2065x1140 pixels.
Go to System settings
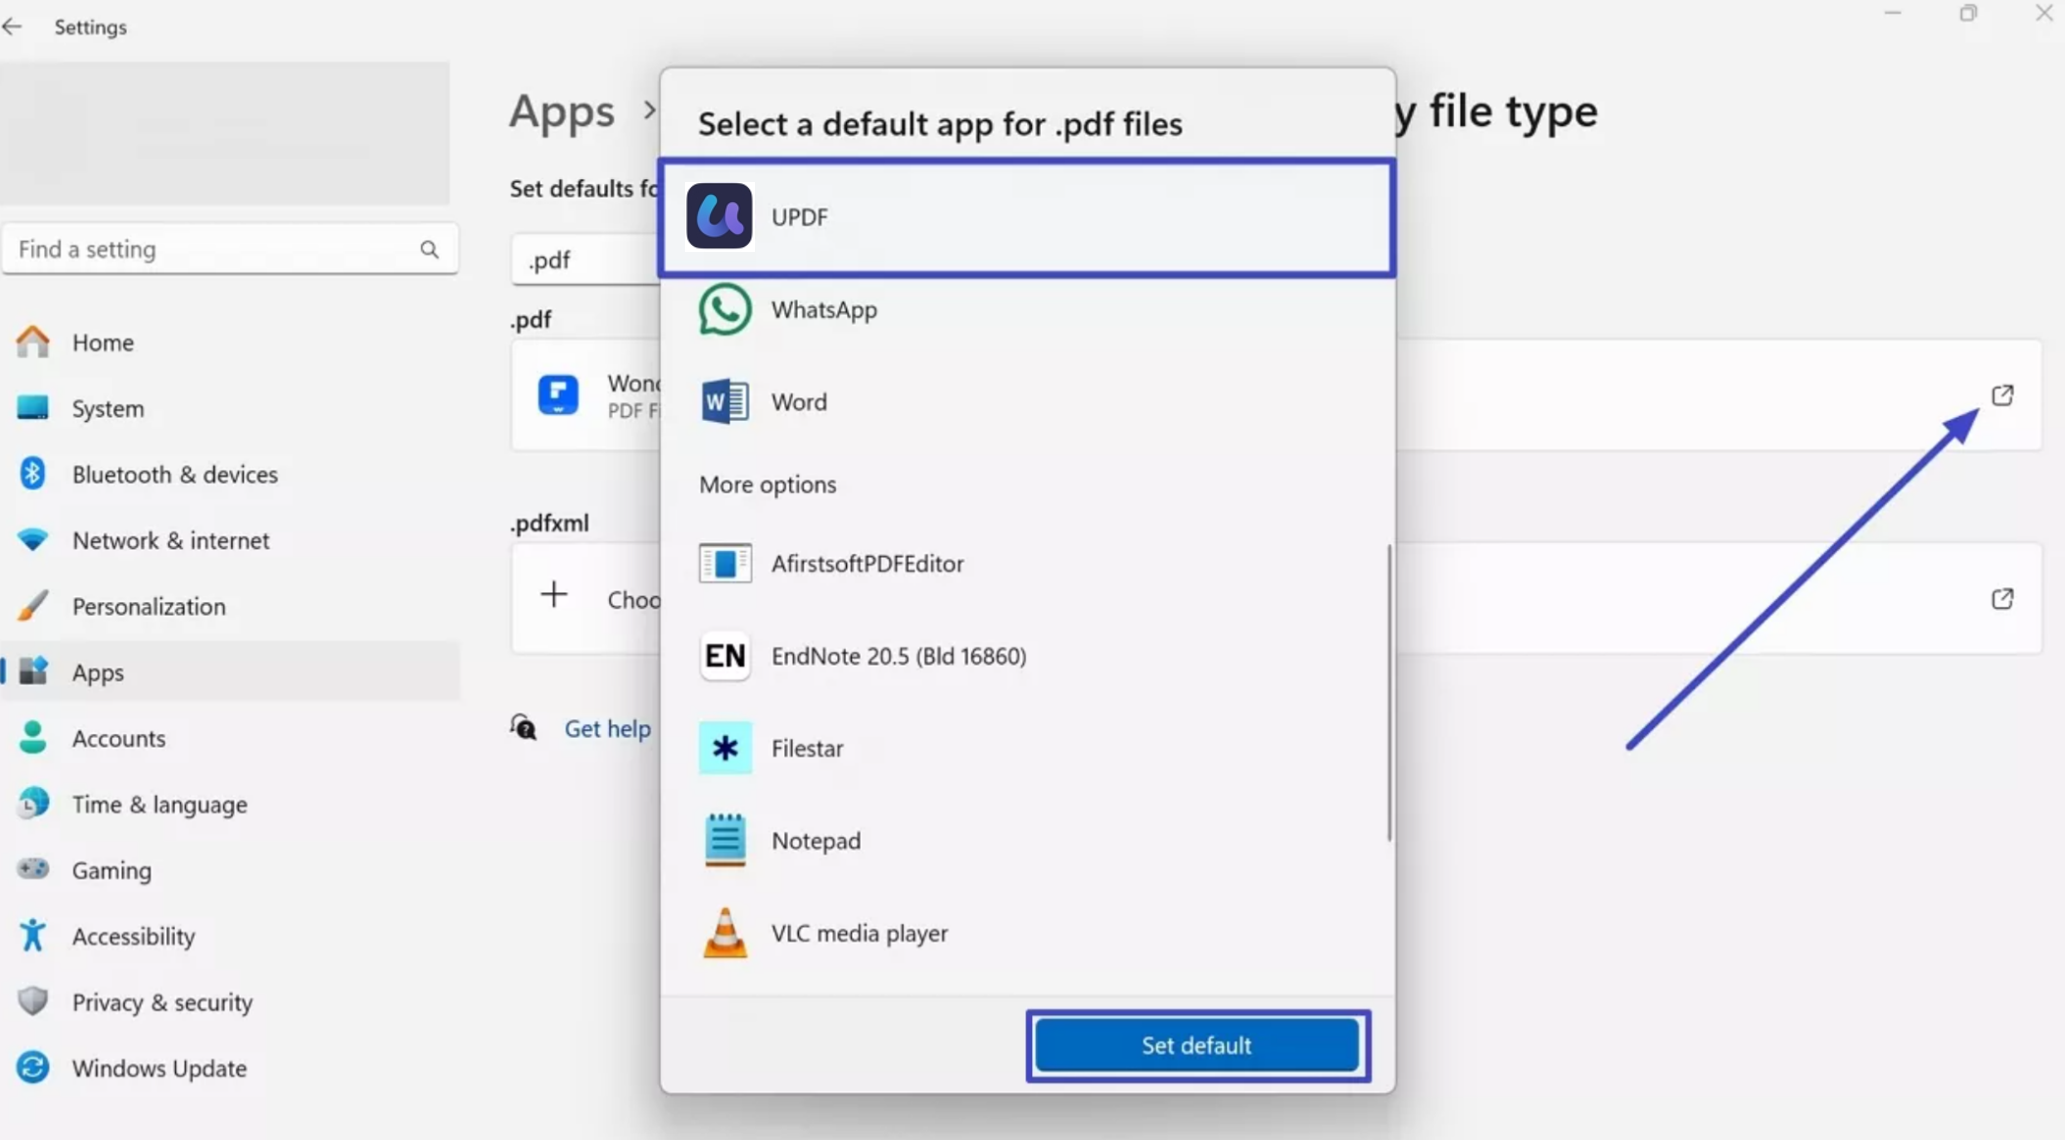(230, 408)
